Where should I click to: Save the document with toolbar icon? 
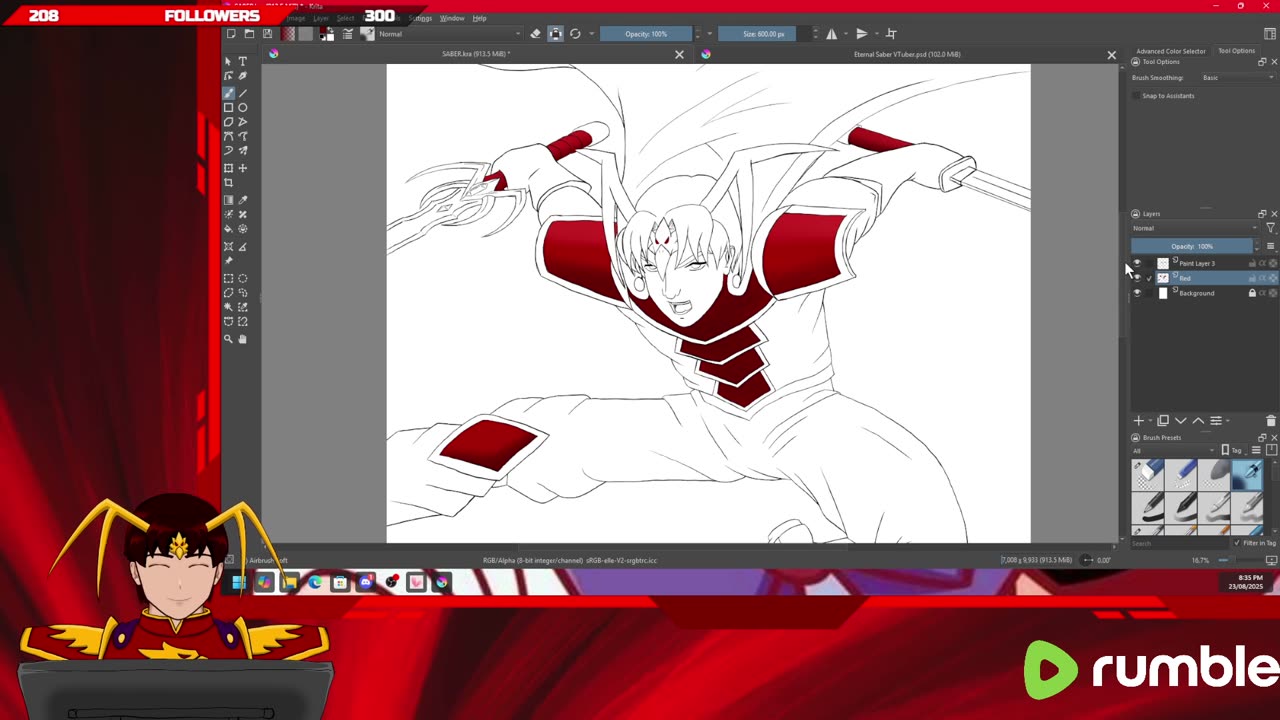[267, 34]
